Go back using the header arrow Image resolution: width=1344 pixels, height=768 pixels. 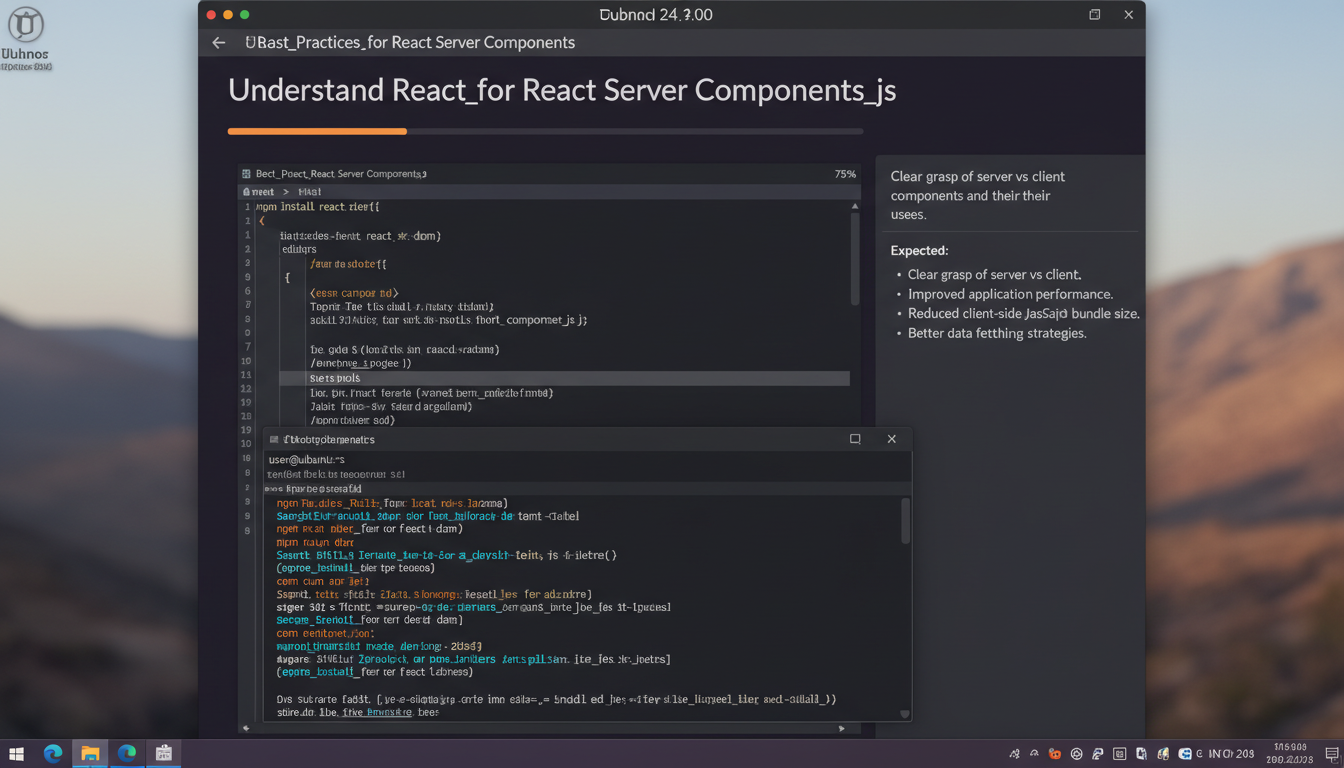219,43
